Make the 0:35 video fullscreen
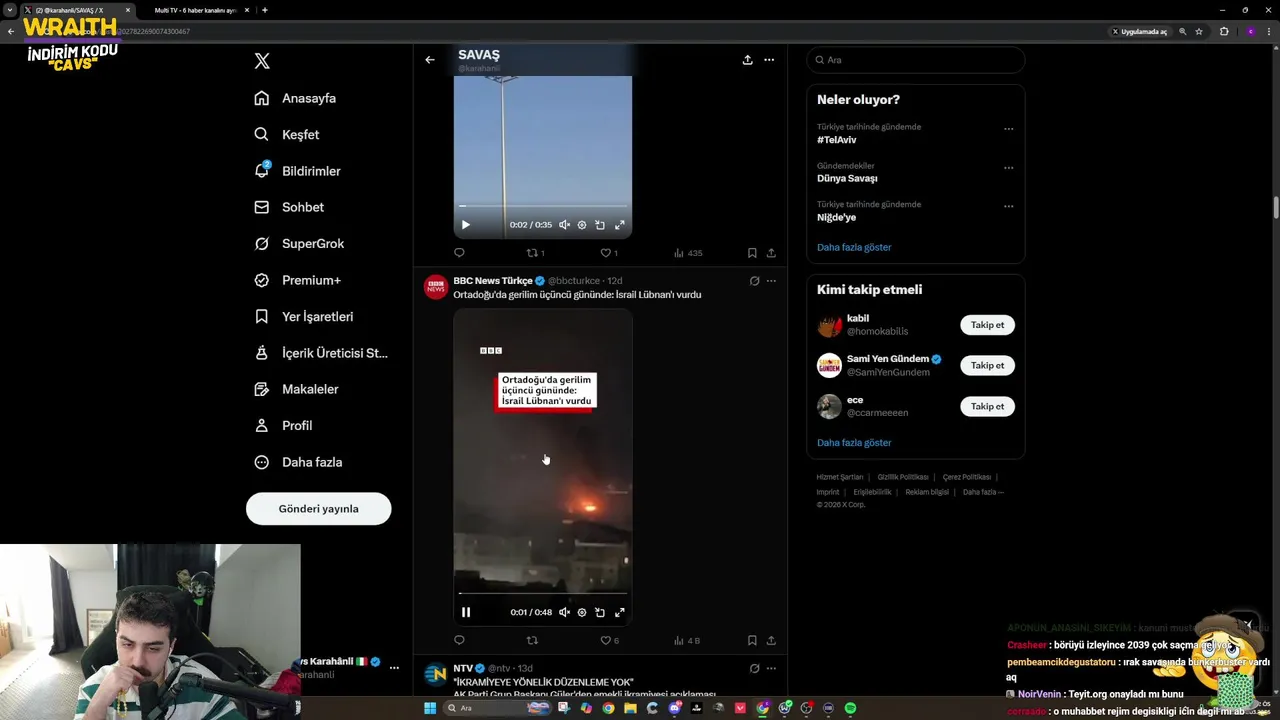Viewport: 1280px width, 720px height. pyautogui.click(x=619, y=225)
